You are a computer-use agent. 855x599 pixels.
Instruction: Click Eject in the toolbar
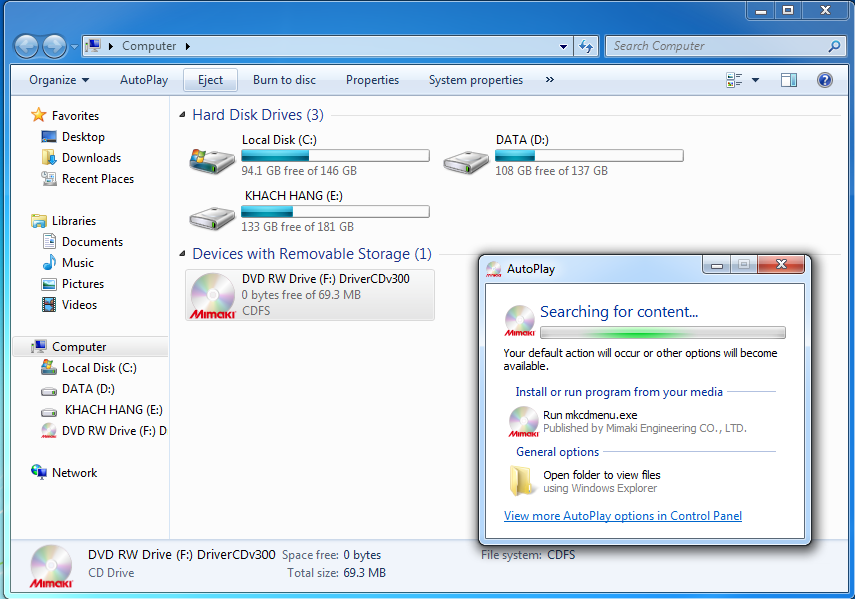210,80
